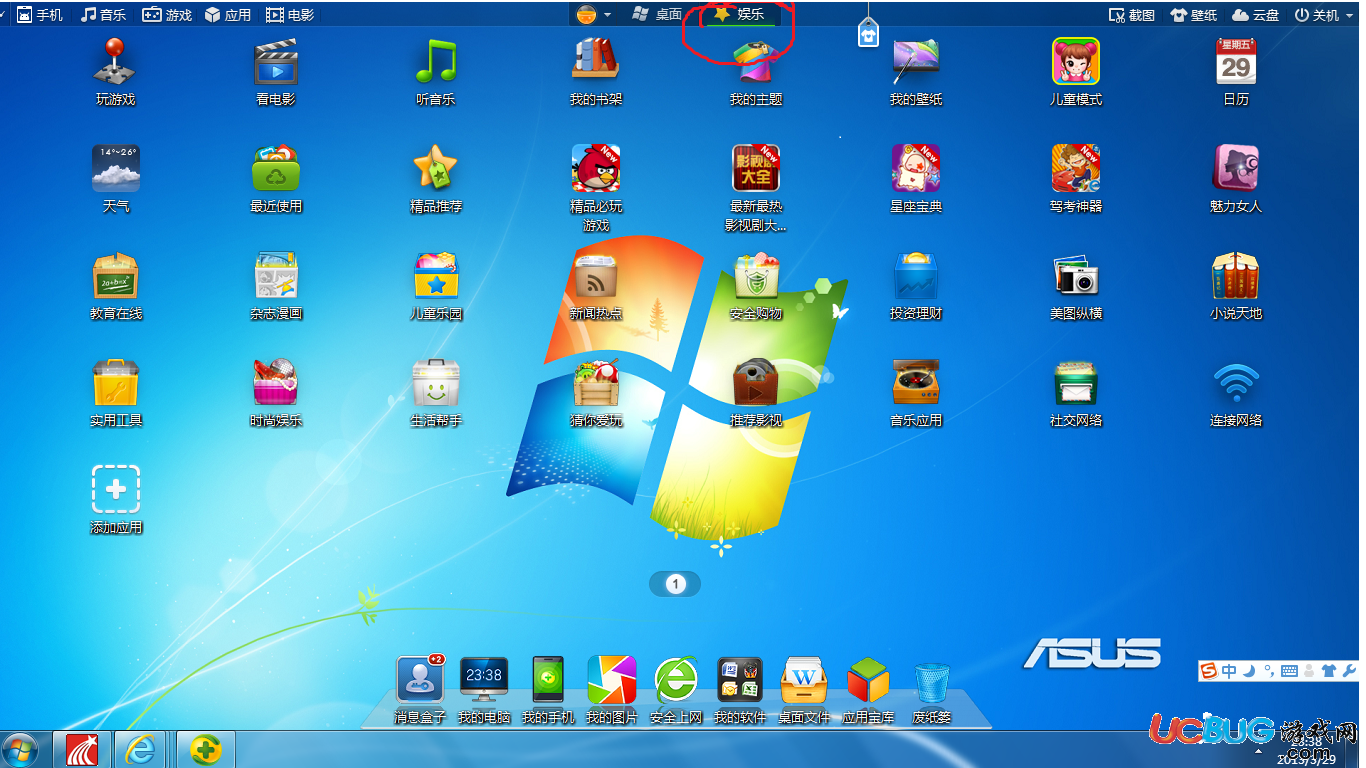Open 我的手机 in the dock

(548, 680)
